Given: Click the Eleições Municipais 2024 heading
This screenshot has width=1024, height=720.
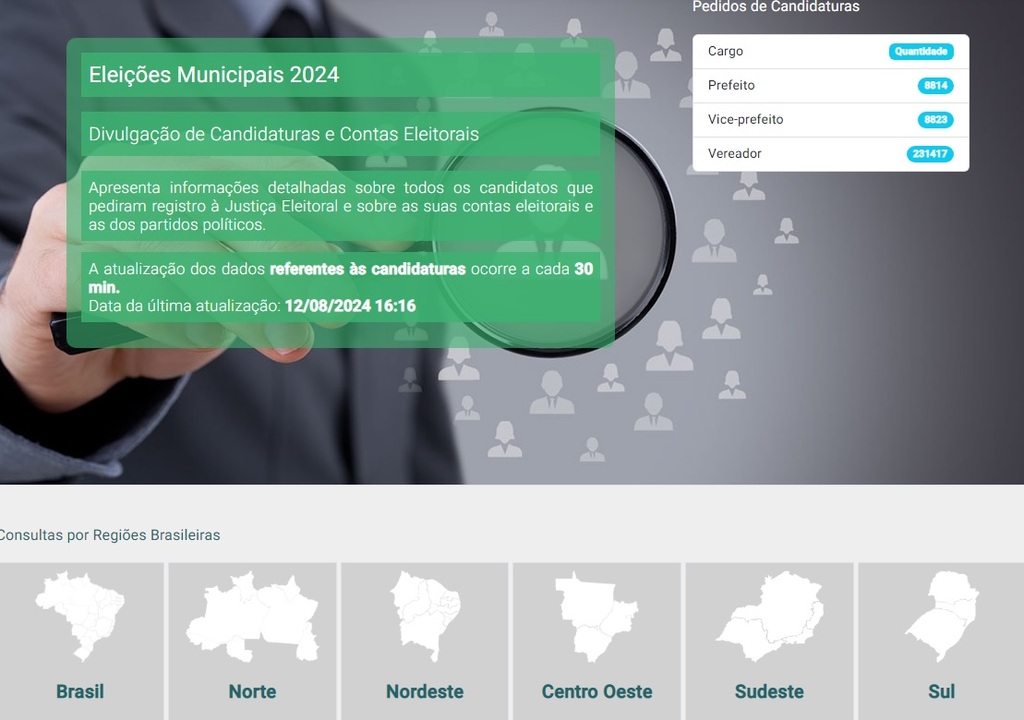Looking at the screenshot, I should pyautogui.click(x=214, y=75).
